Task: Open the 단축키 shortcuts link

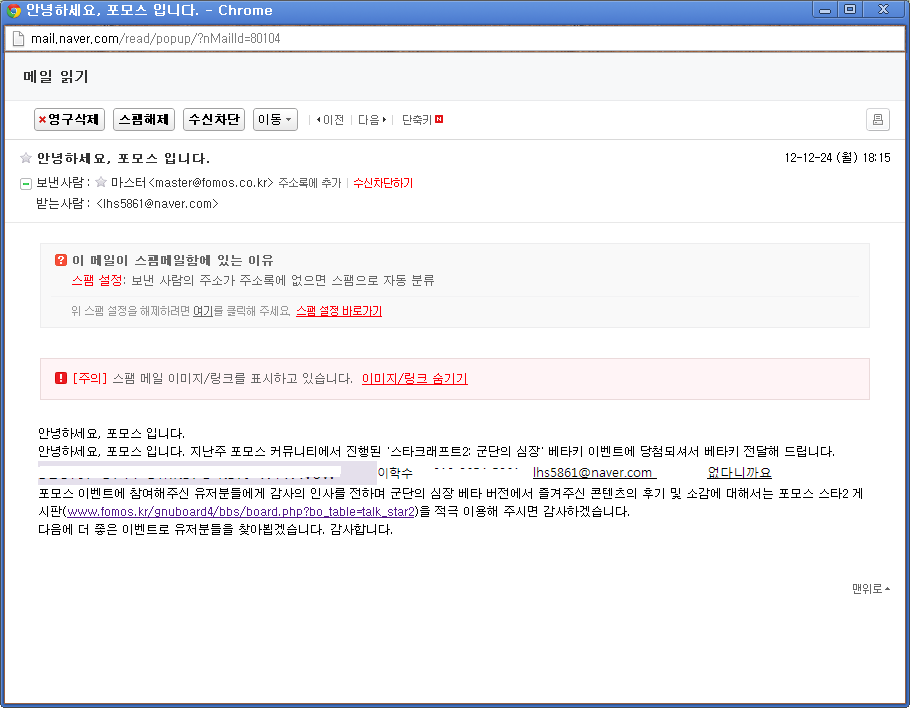Action: pos(421,120)
